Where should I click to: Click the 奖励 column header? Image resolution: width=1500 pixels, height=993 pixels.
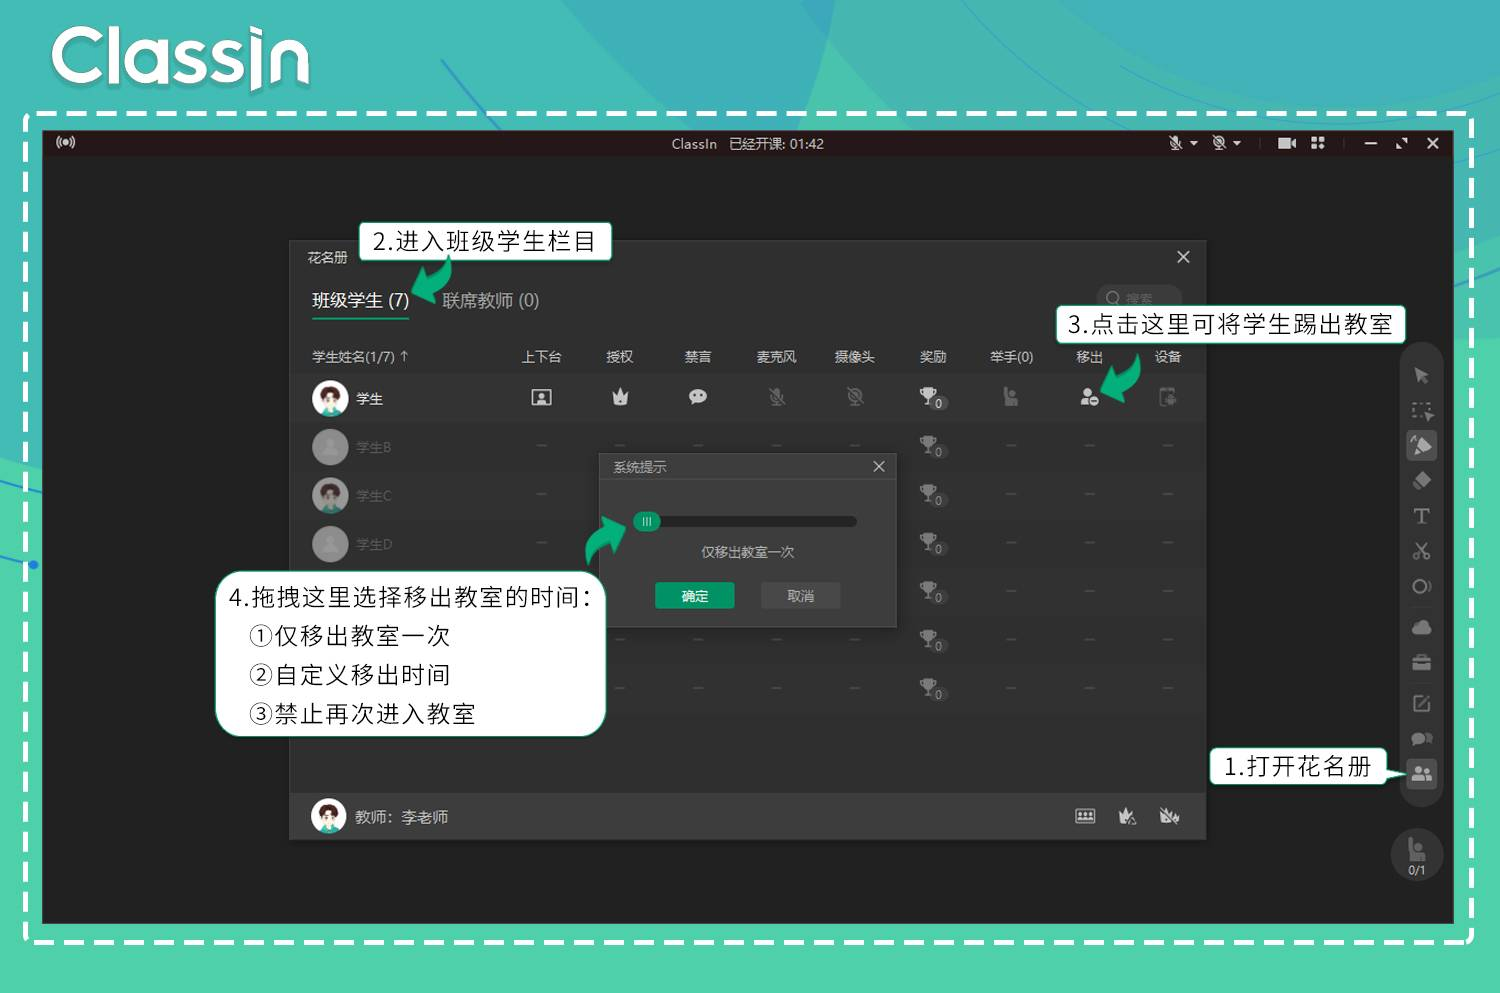(933, 357)
